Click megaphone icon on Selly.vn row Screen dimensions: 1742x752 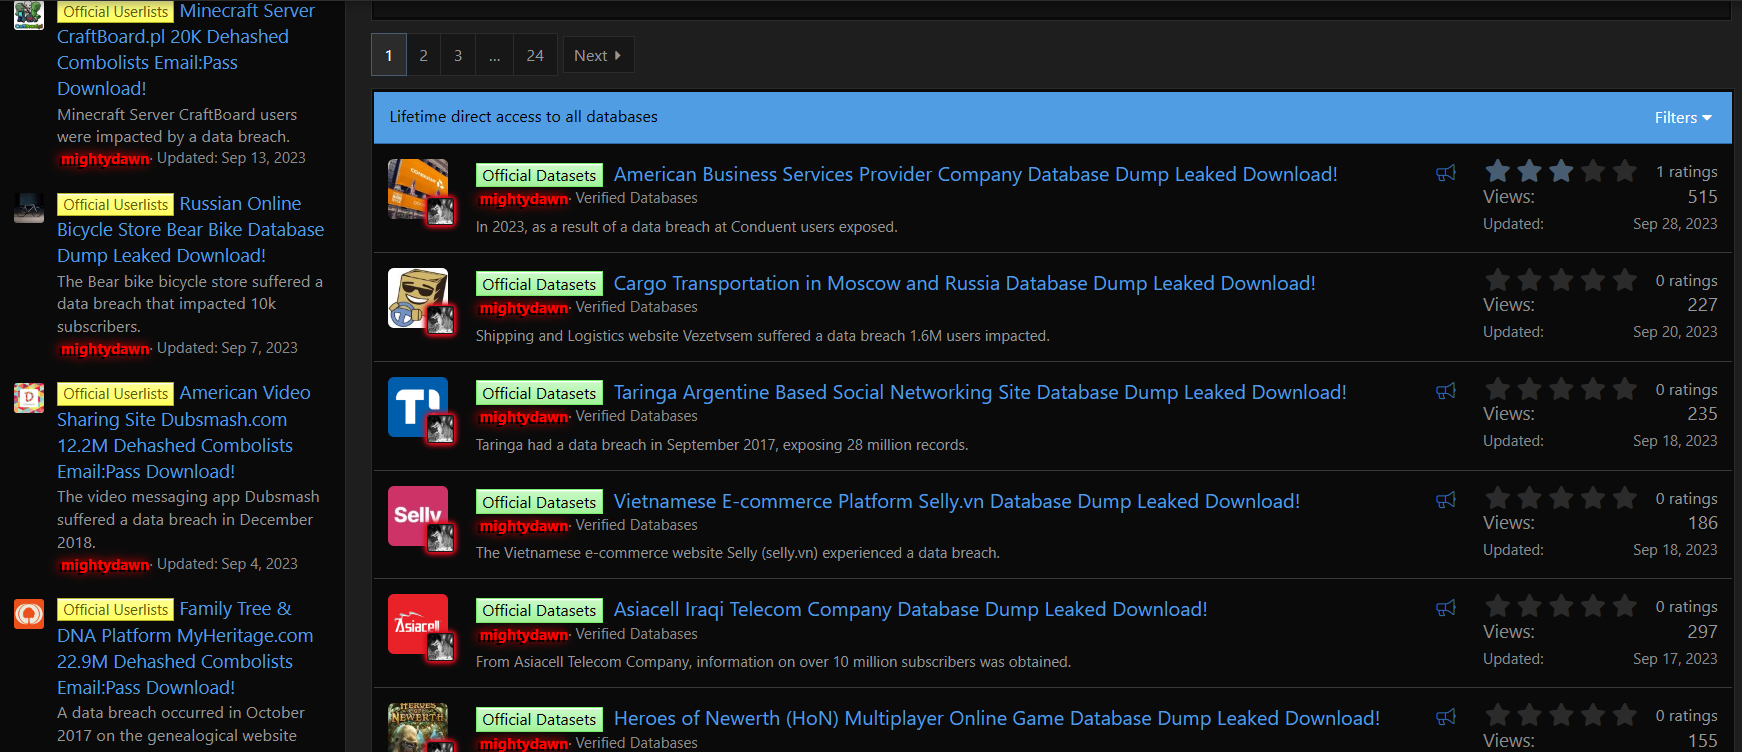click(1446, 500)
